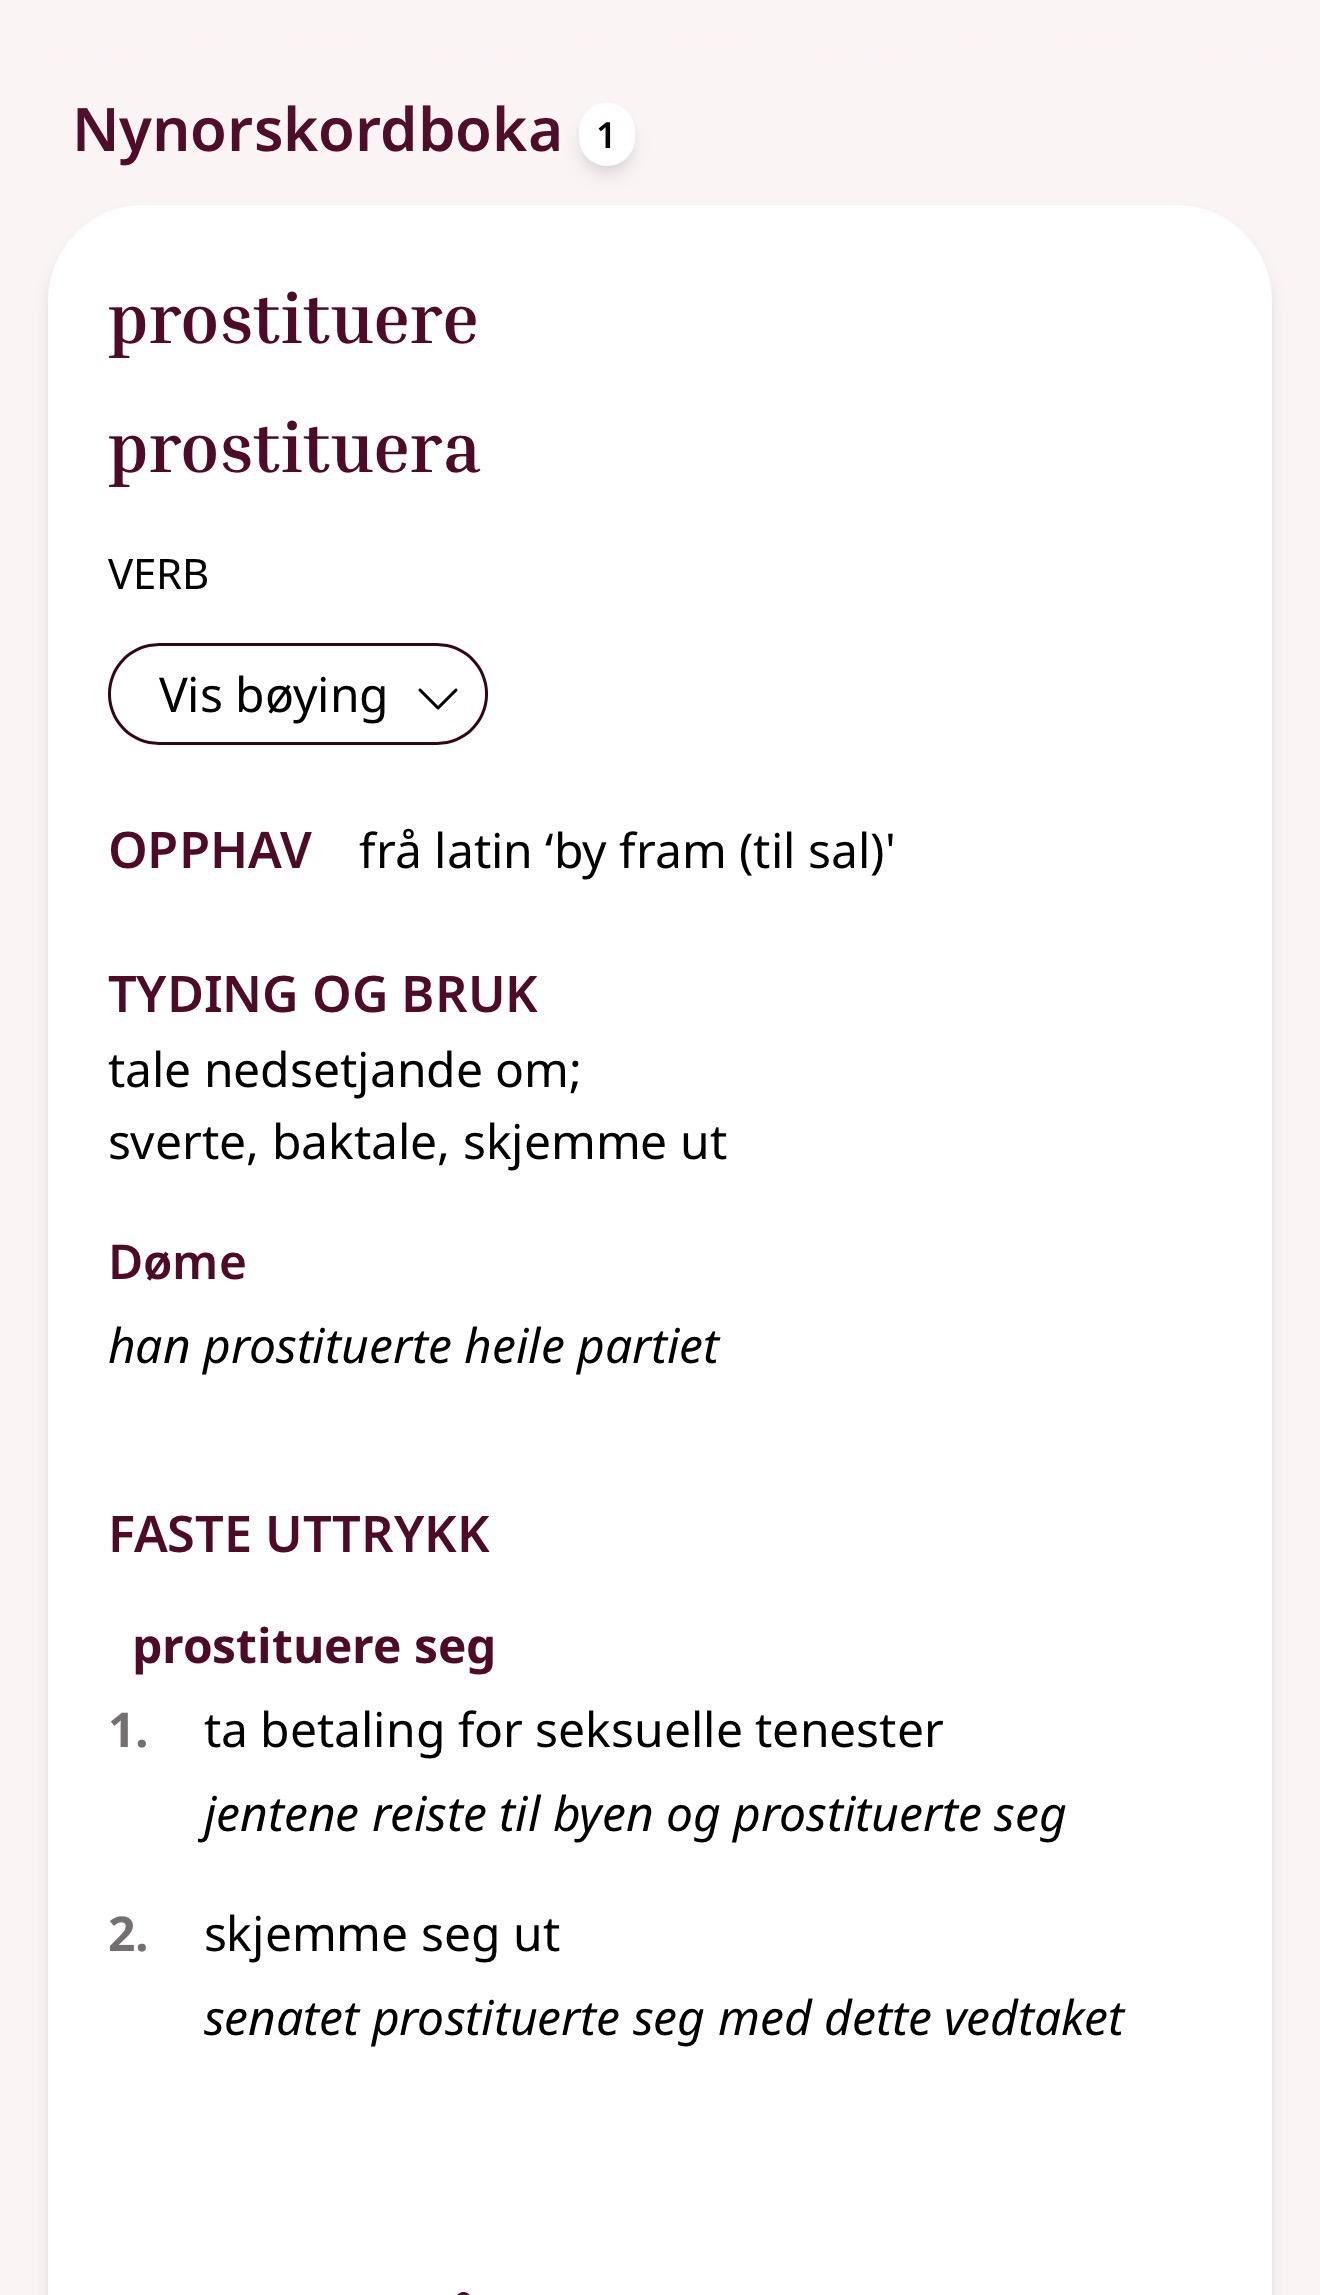Click definition 'skjemme seg ut' under item 2
Viewport: 1320px width, 2295px height.
tap(381, 1934)
